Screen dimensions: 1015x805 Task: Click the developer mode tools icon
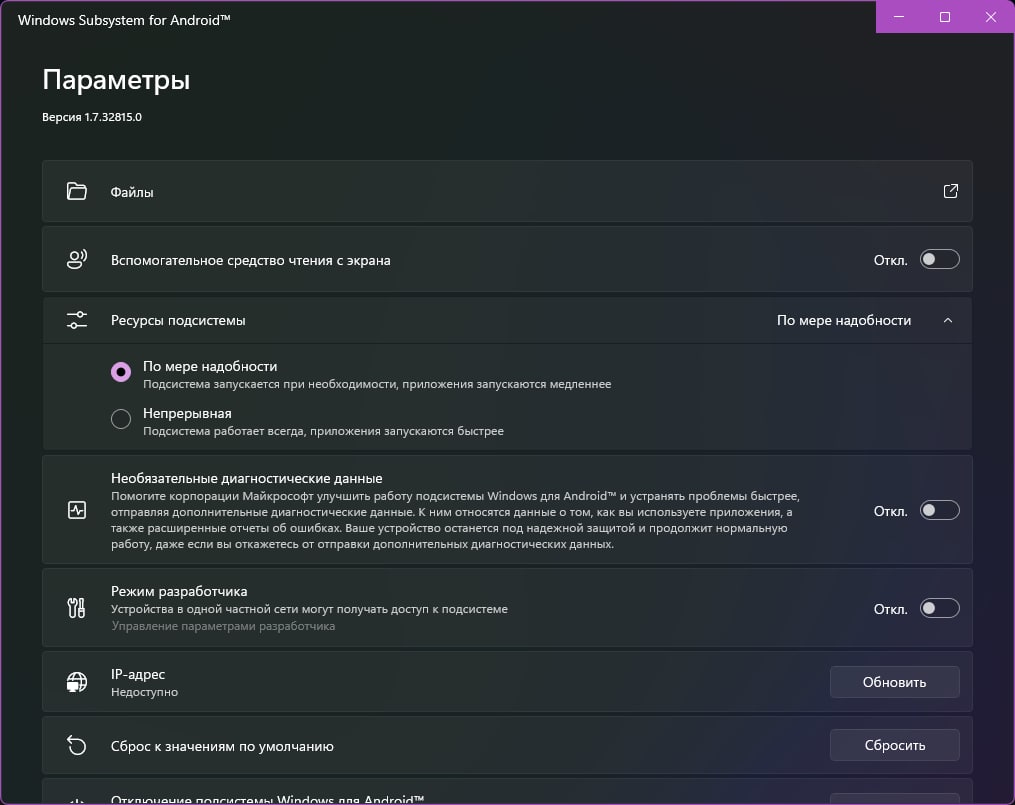[x=77, y=608]
